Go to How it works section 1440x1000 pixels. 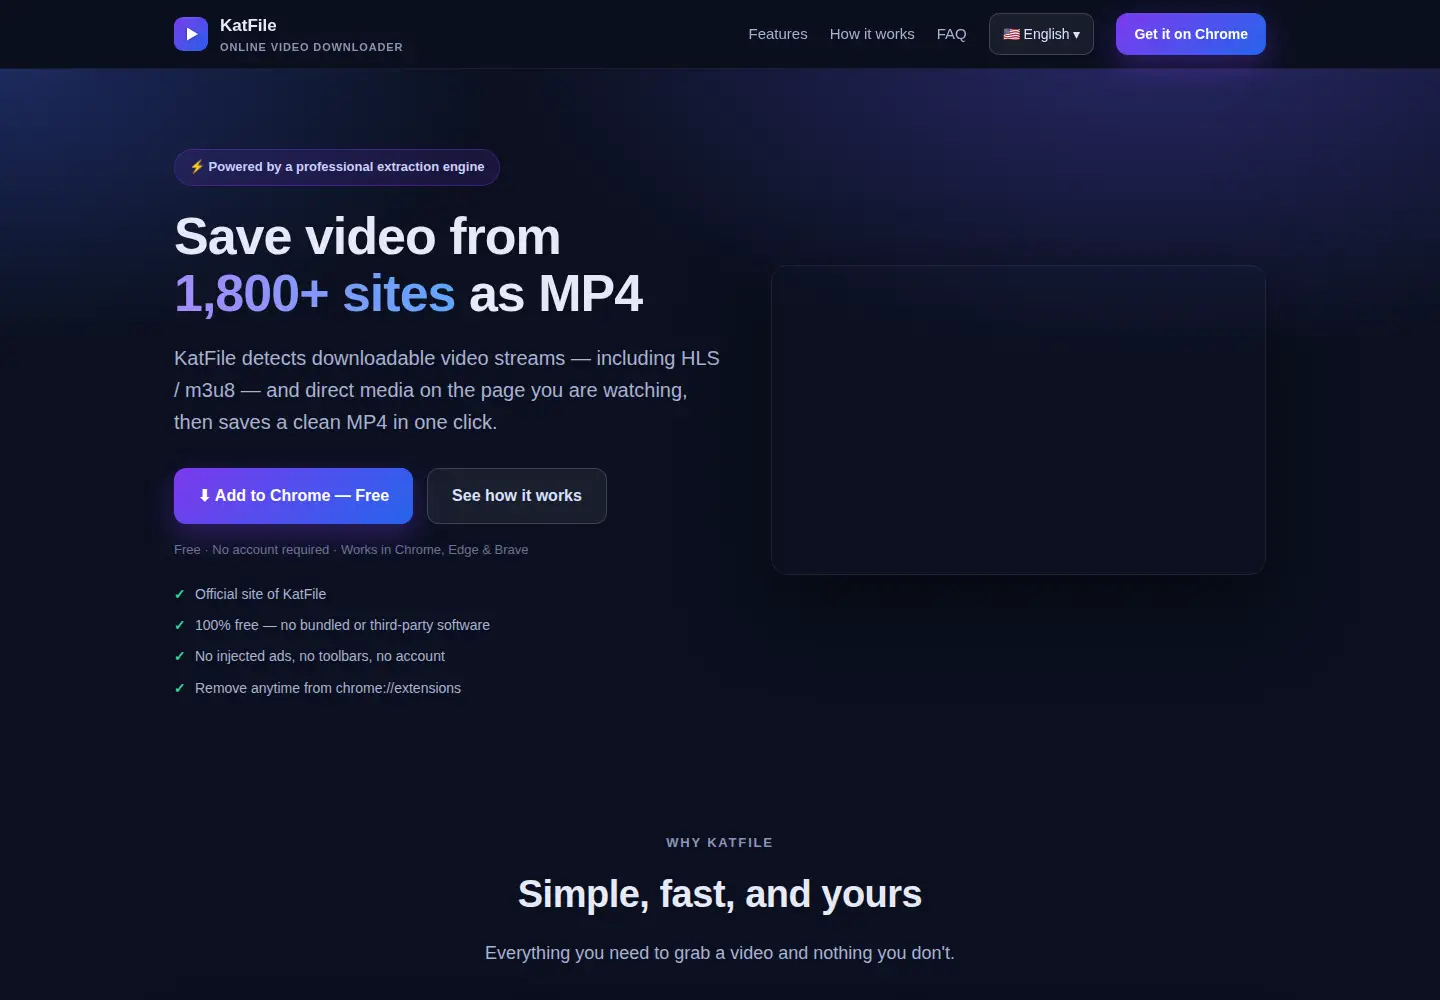coord(872,34)
